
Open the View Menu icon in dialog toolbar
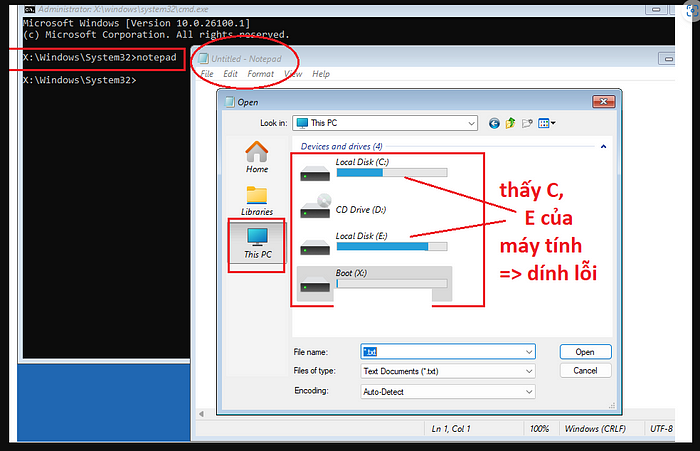pyautogui.click(x=546, y=123)
